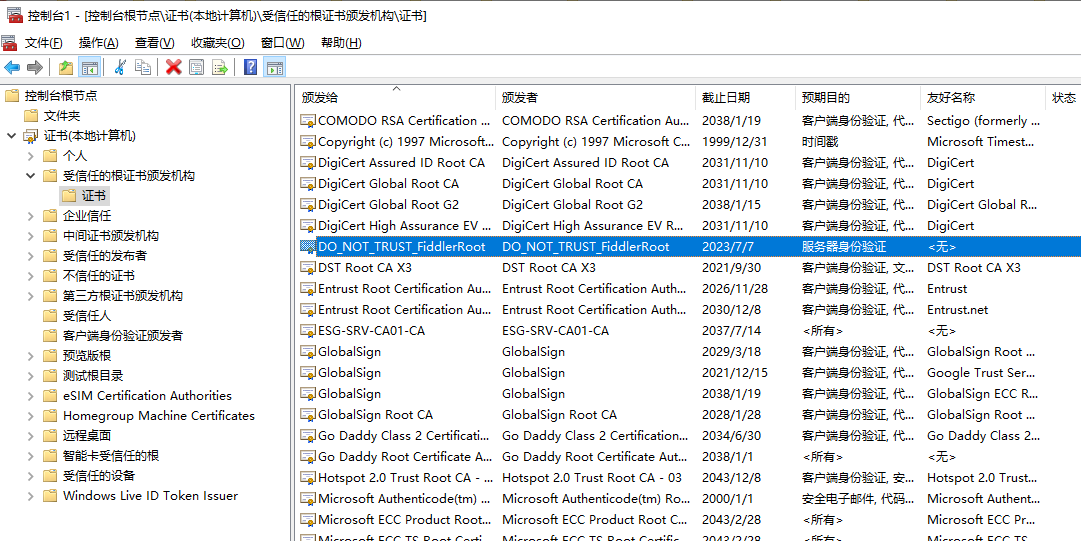The width and height of the screenshot is (1081, 541).
Task: Click the Back arrow in the toolbar
Action: point(12,67)
